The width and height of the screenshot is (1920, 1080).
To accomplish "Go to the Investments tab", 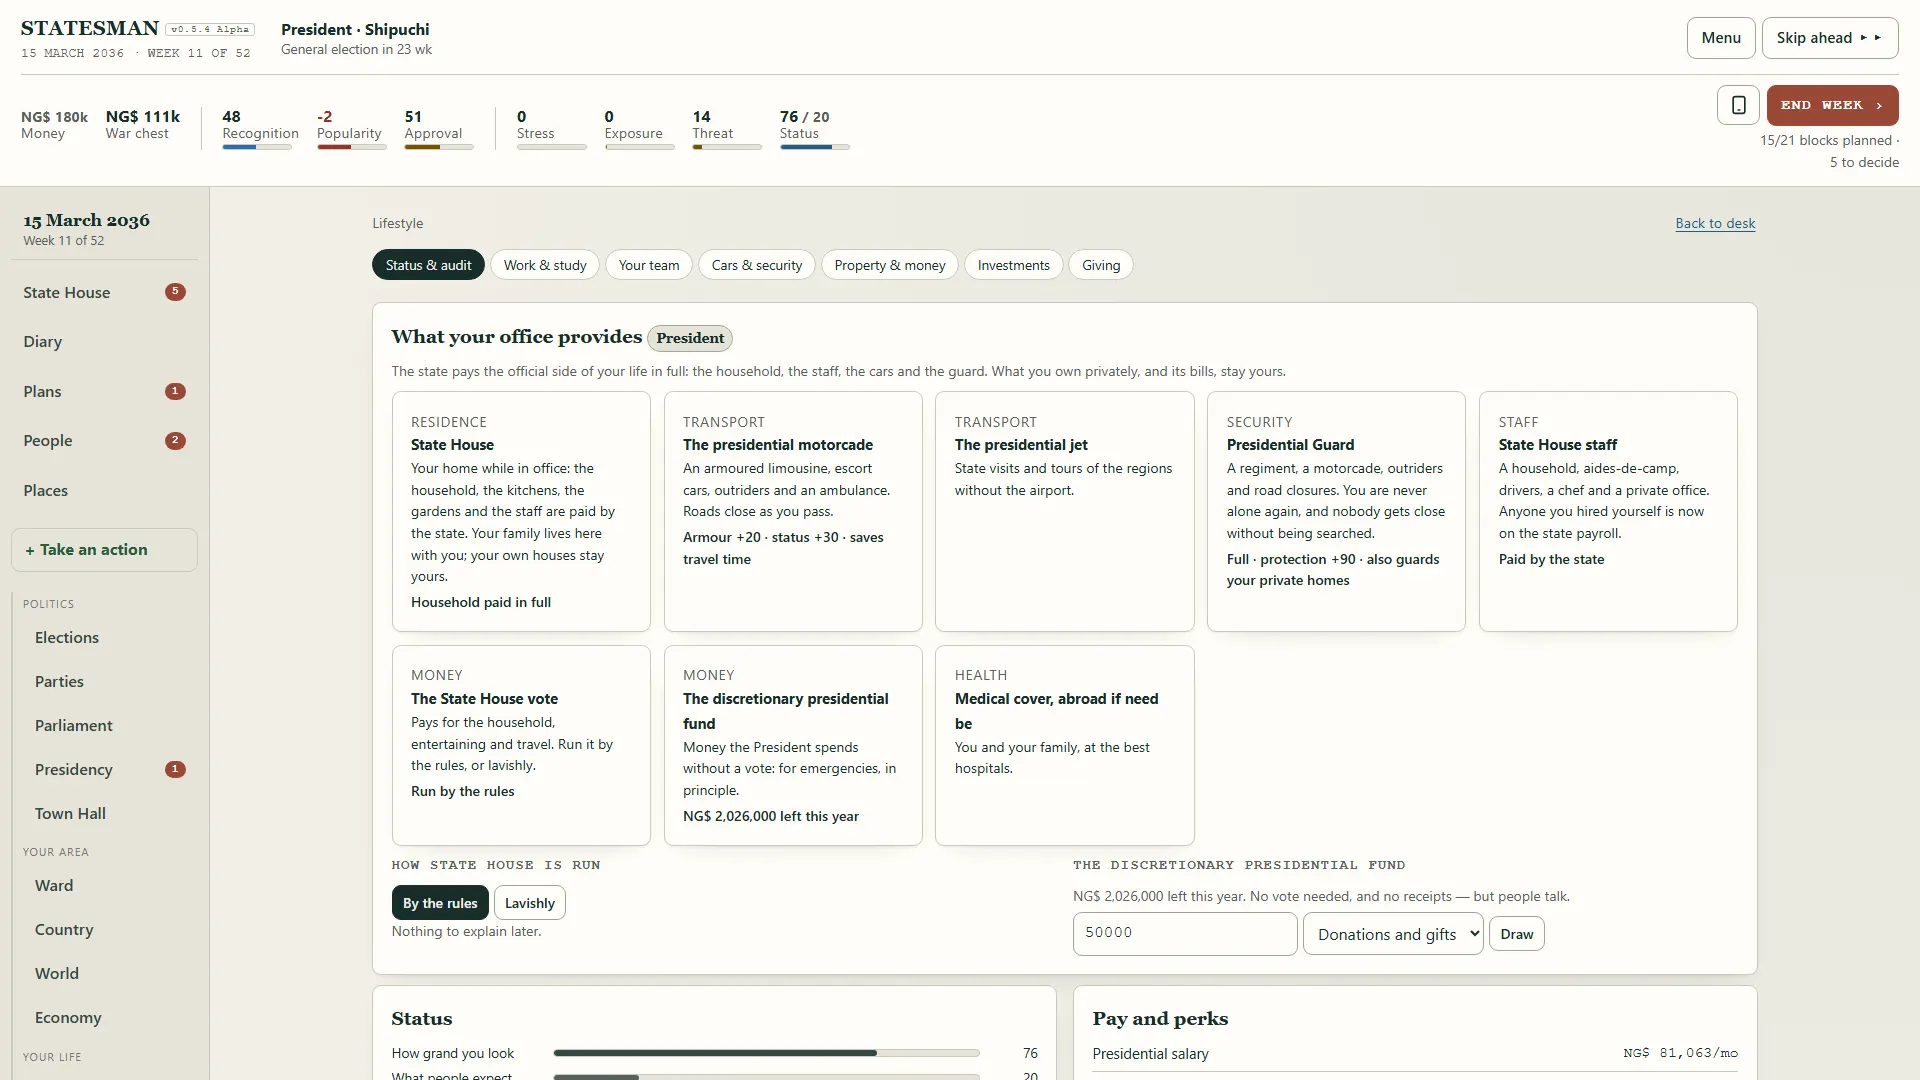I will click(1014, 265).
